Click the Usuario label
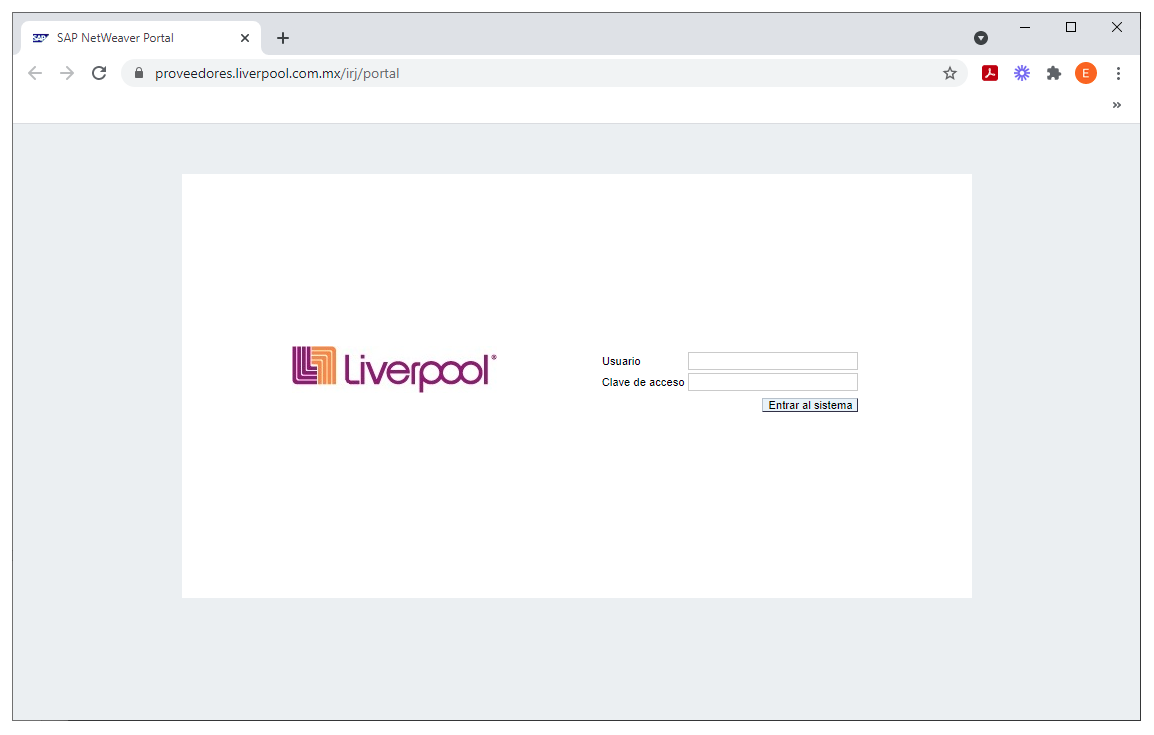1154x735 pixels. pyautogui.click(x=621, y=361)
